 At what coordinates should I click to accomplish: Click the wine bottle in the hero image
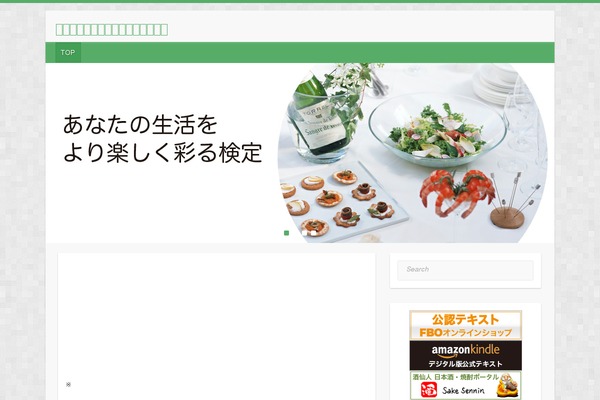coord(319,114)
